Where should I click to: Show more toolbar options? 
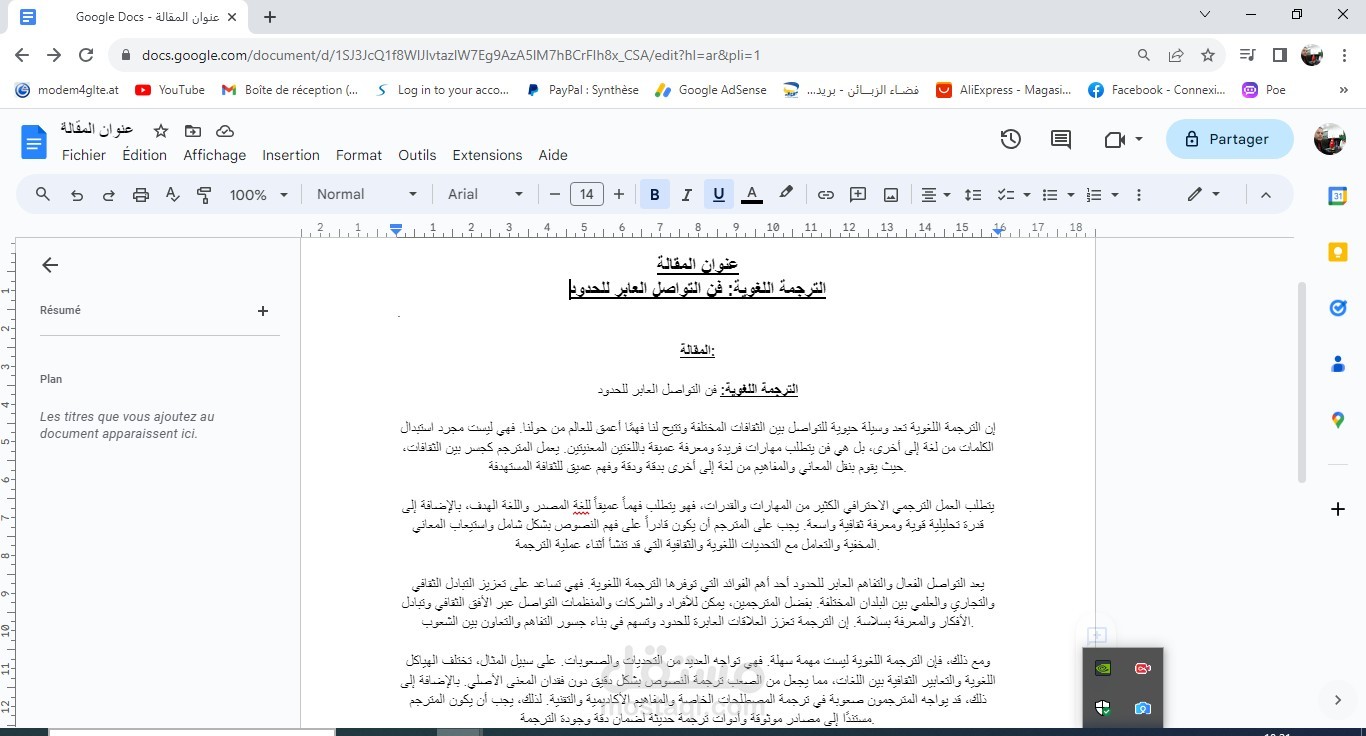click(x=1139, y=195)
